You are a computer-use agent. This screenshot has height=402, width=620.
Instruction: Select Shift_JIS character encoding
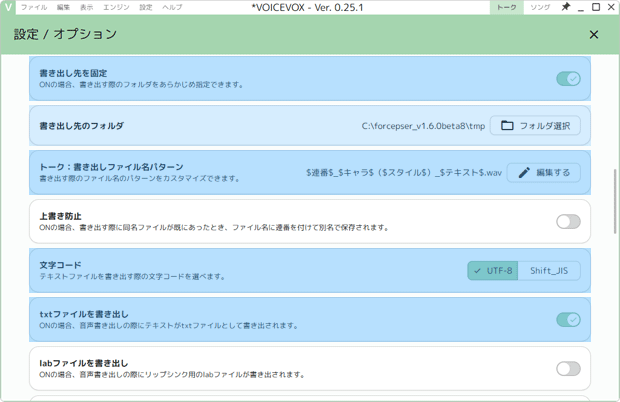tap(549, 271)
